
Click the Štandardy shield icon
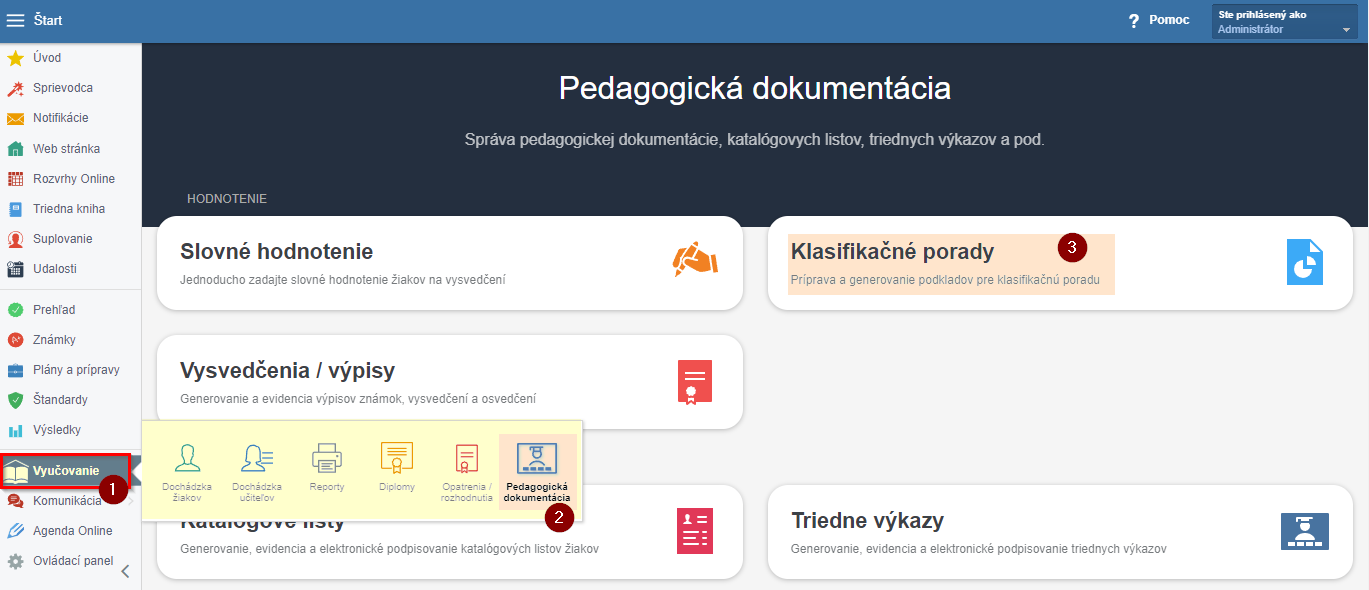point(15,400)
